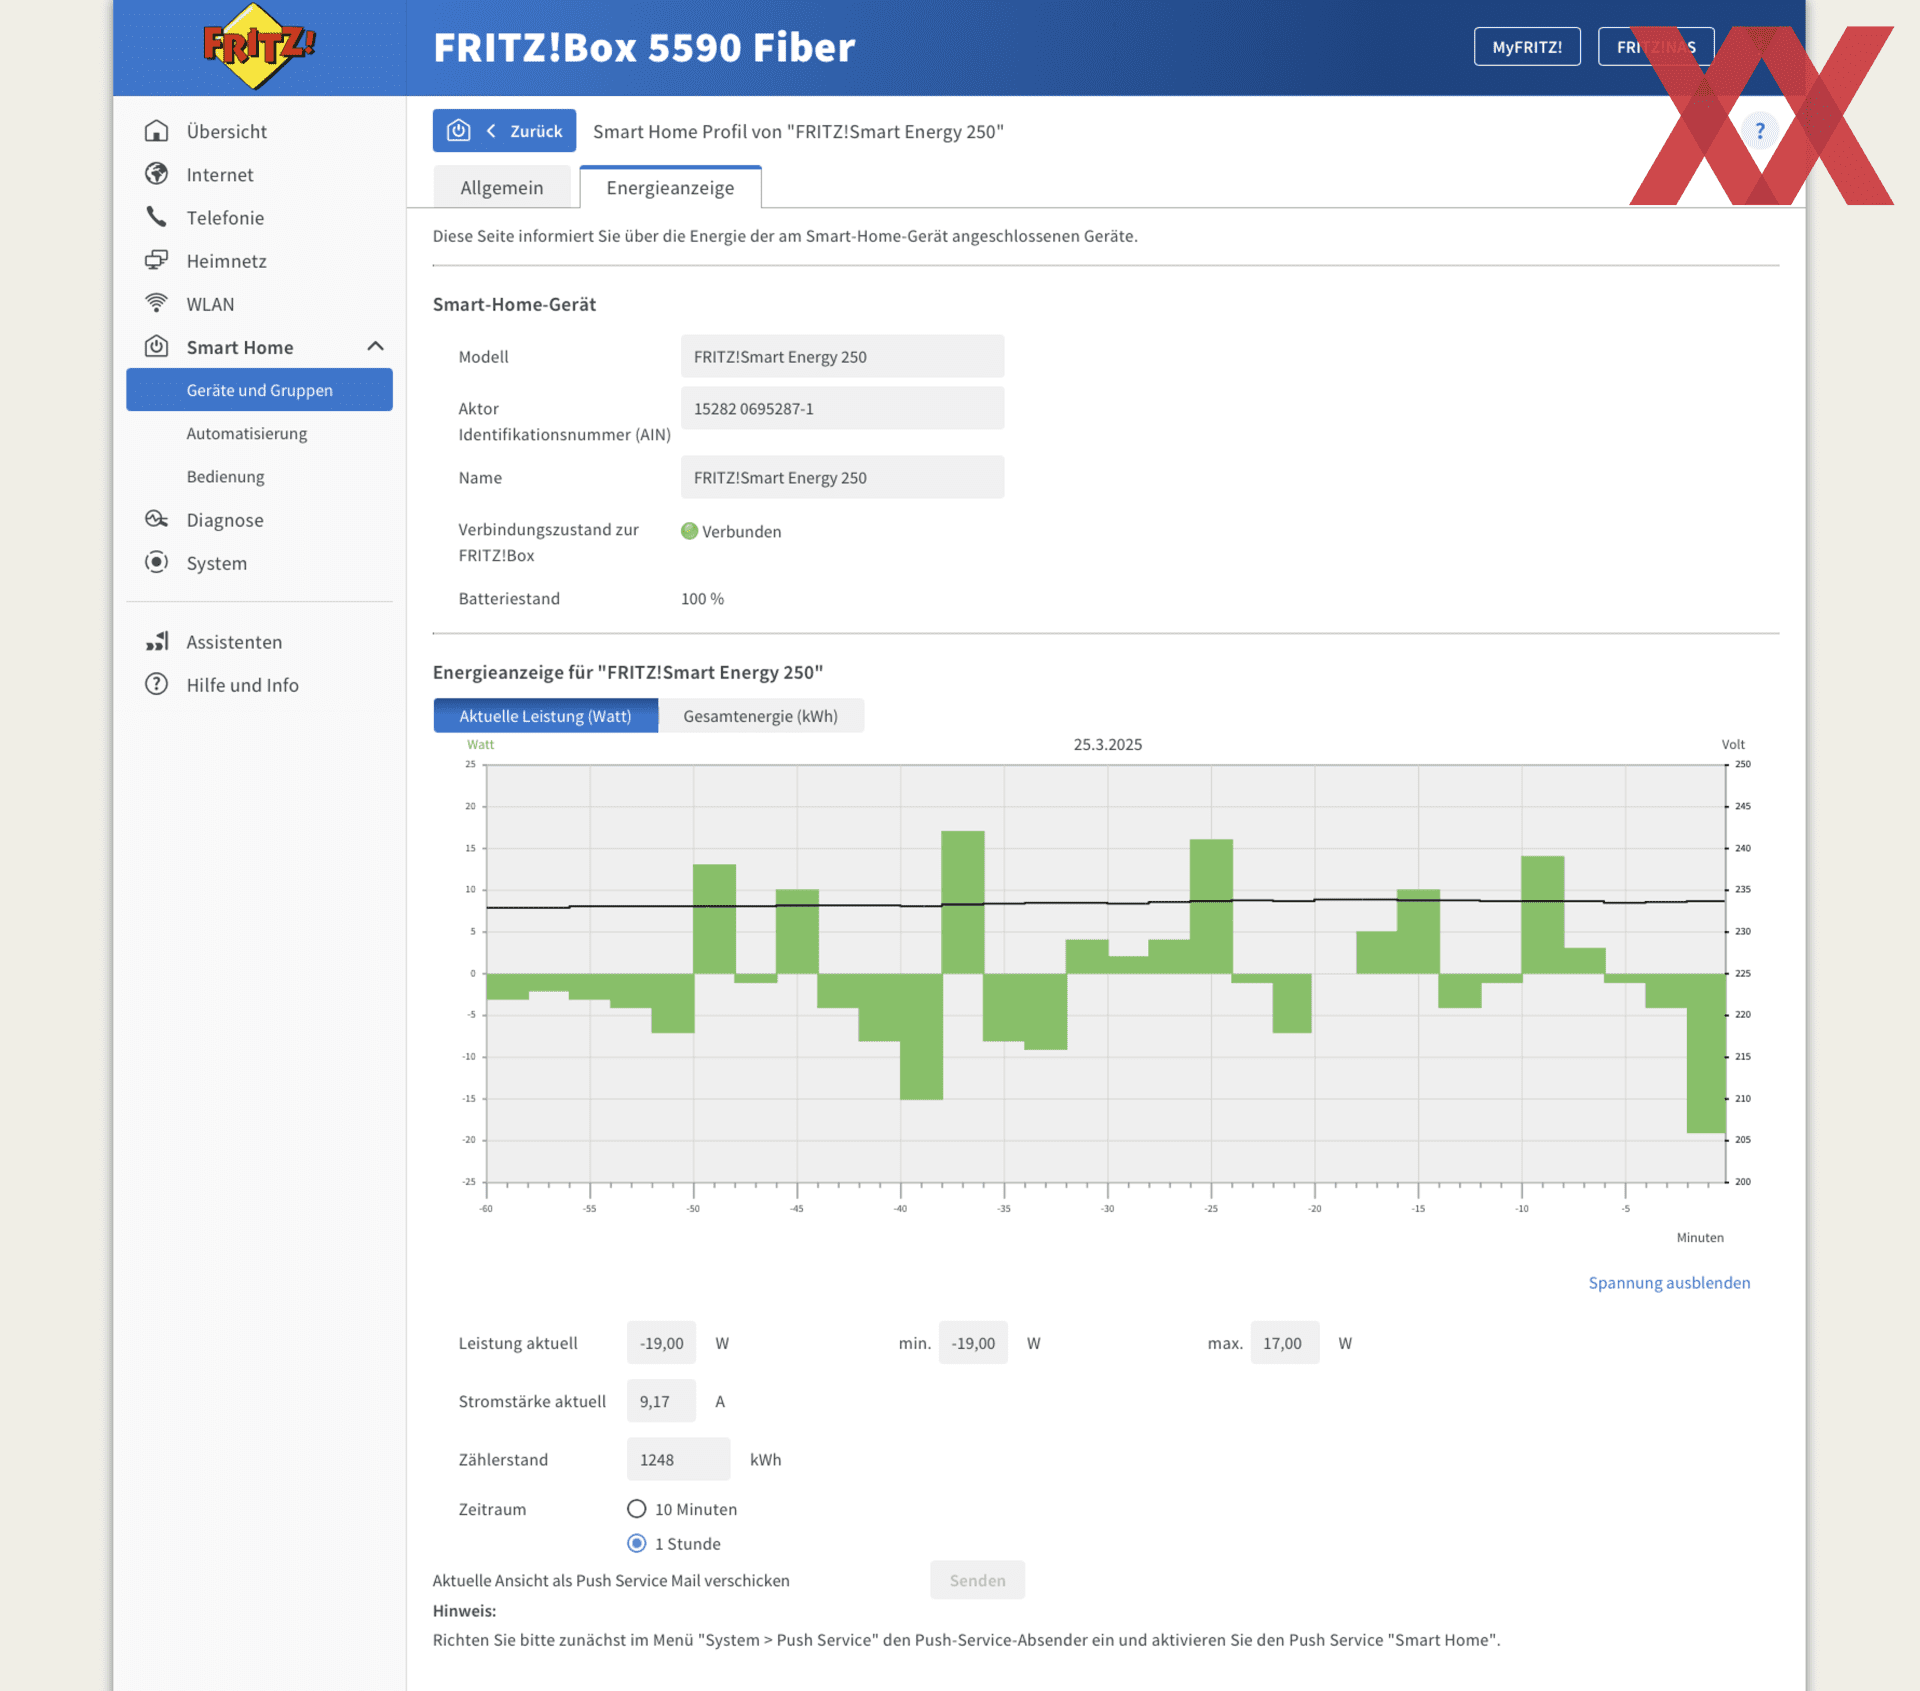This screenshot has width=1920, height=1691.
Task: Click the green Verbunden status indicator
Action: coord(689,531)
